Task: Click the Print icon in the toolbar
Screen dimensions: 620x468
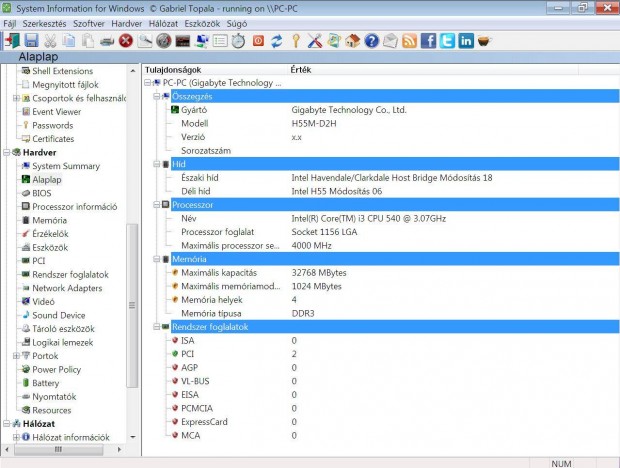Action: click(x=107, y=41)
